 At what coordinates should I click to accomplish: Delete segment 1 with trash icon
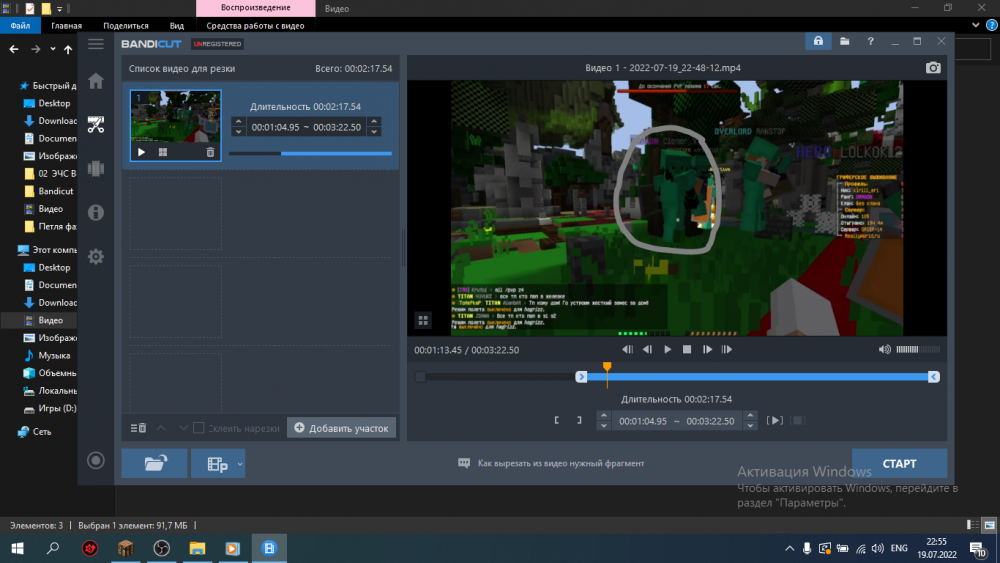click(x=210, y=152)
